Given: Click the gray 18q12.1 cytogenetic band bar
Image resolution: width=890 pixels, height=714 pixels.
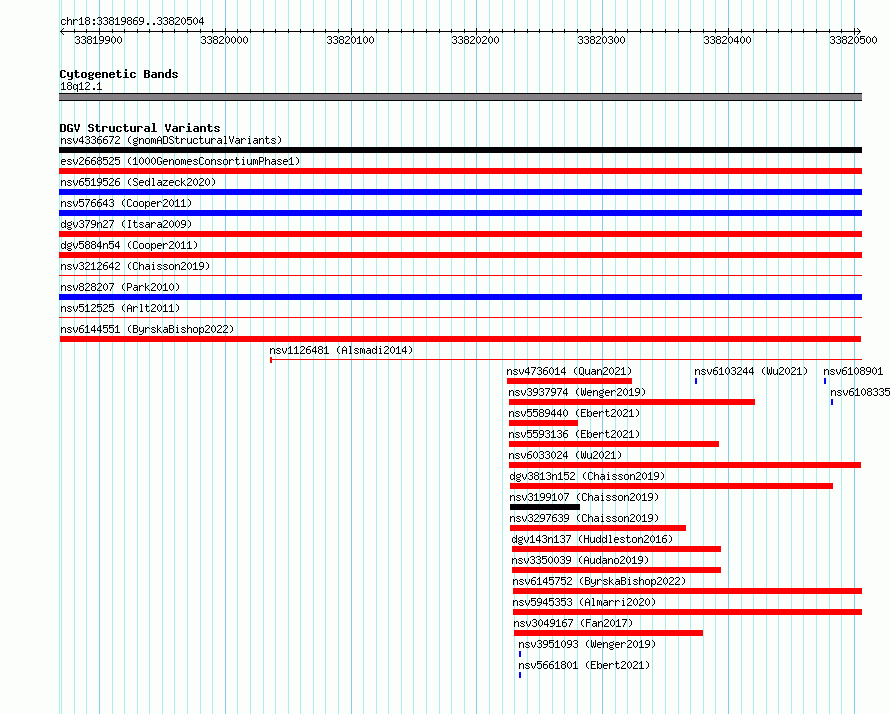Looking at the screenshot, I should pyautogui.click(x=460, y=97).
